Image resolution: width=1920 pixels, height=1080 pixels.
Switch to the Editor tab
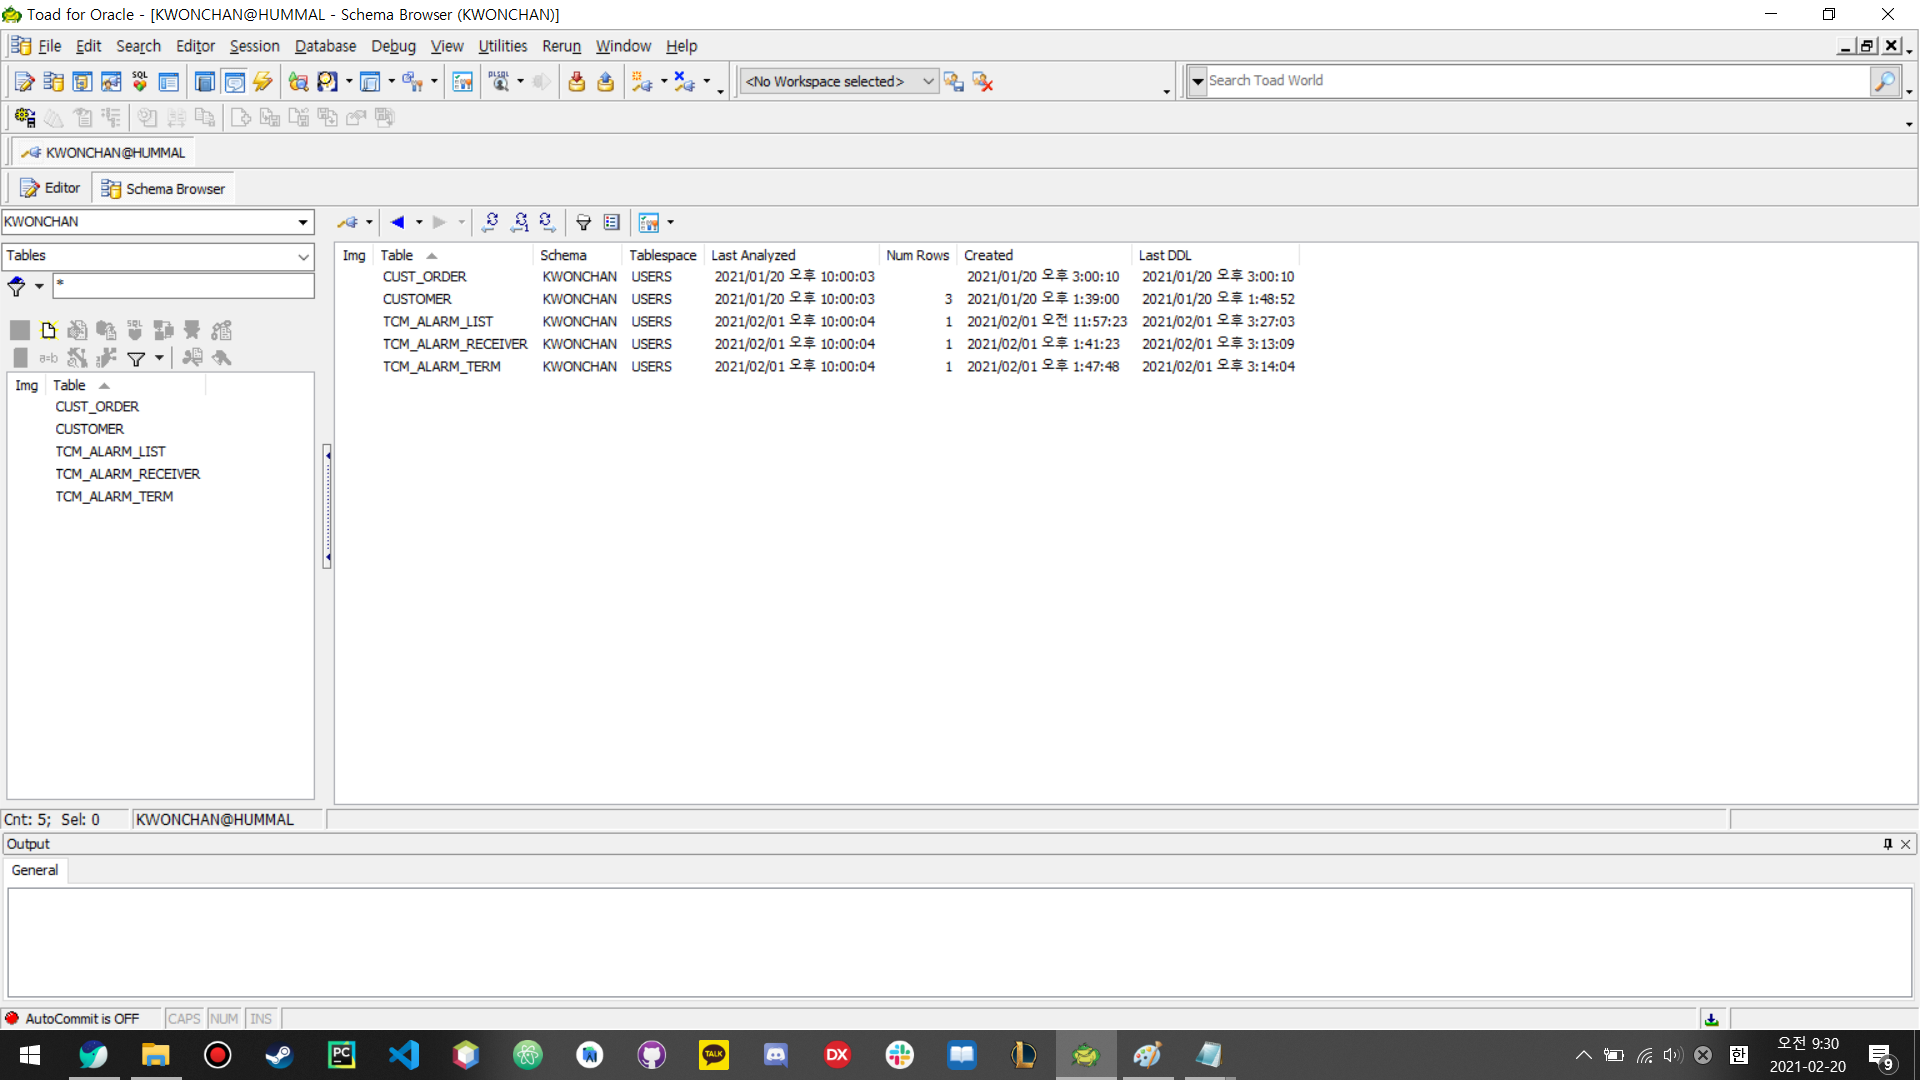(x=51, y=188)
